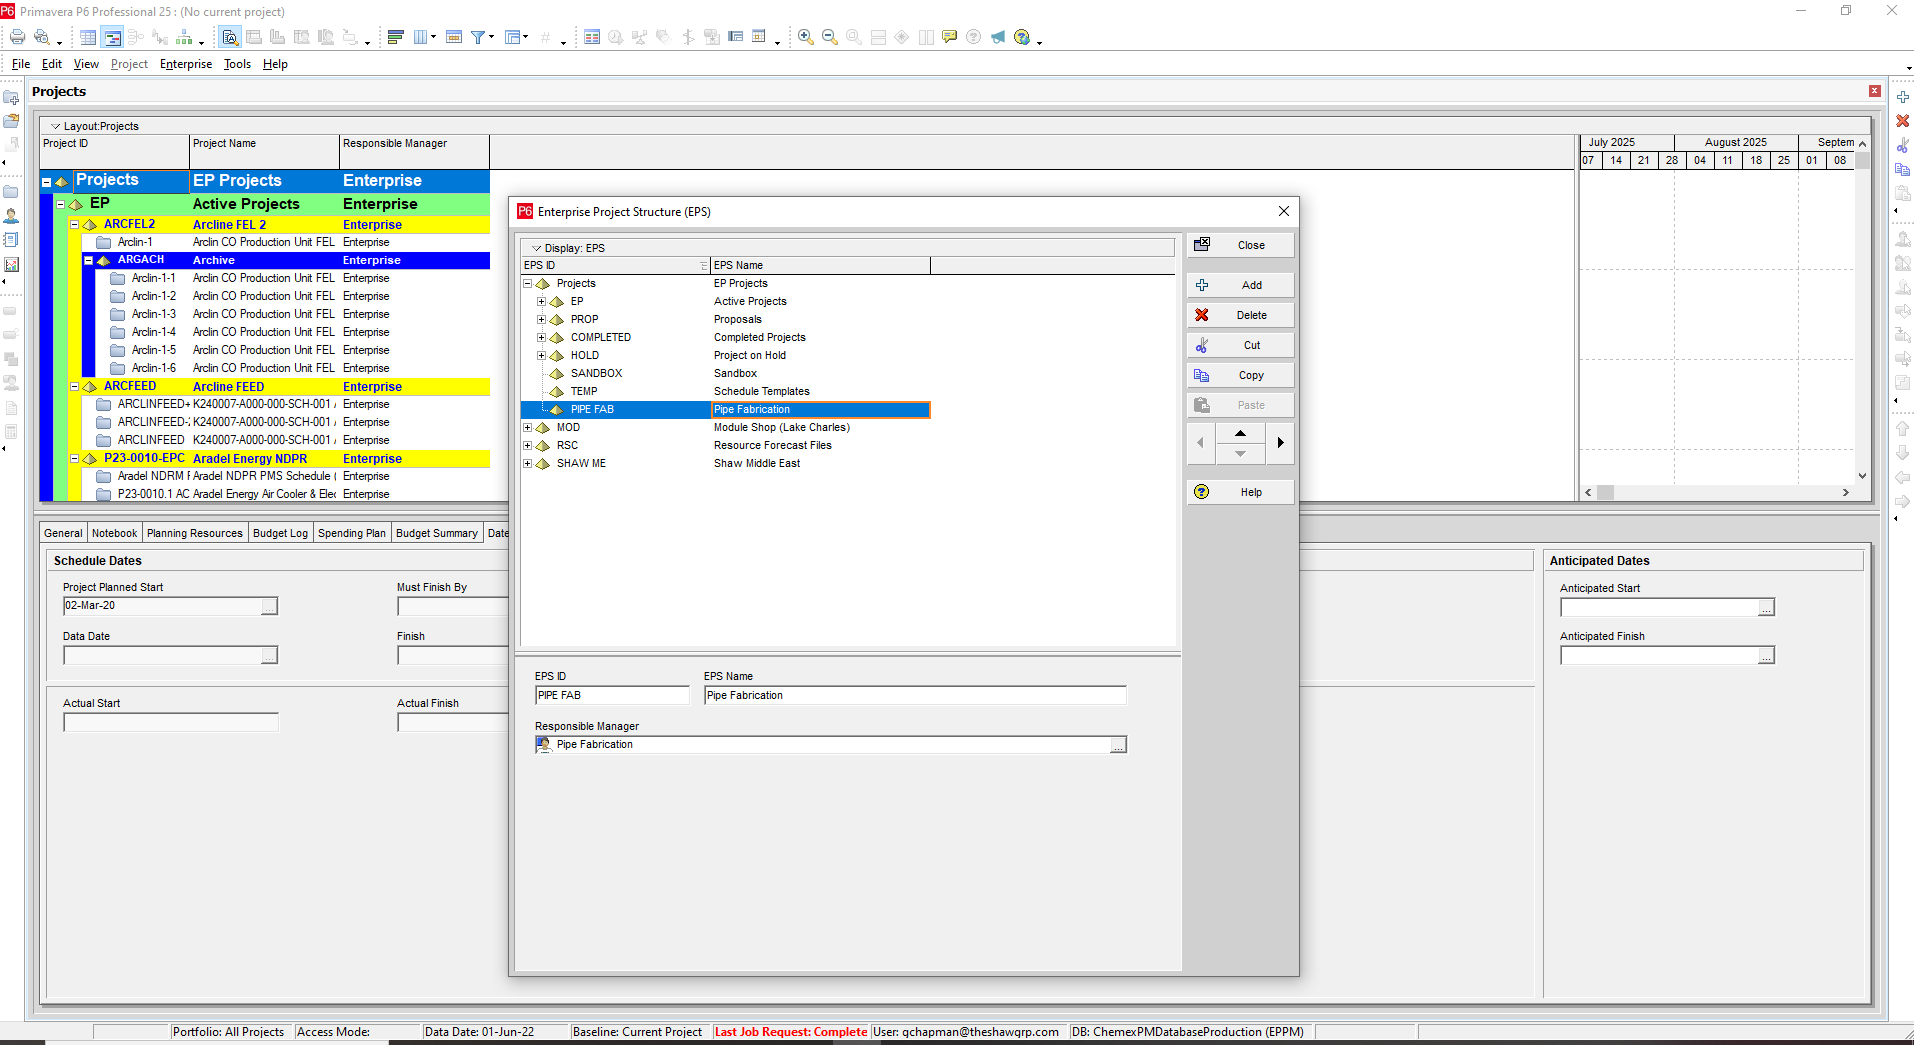Open the Display: EPS options dropdown
Viewport: 1914px width, 1045px height.
tap(537, 248)
